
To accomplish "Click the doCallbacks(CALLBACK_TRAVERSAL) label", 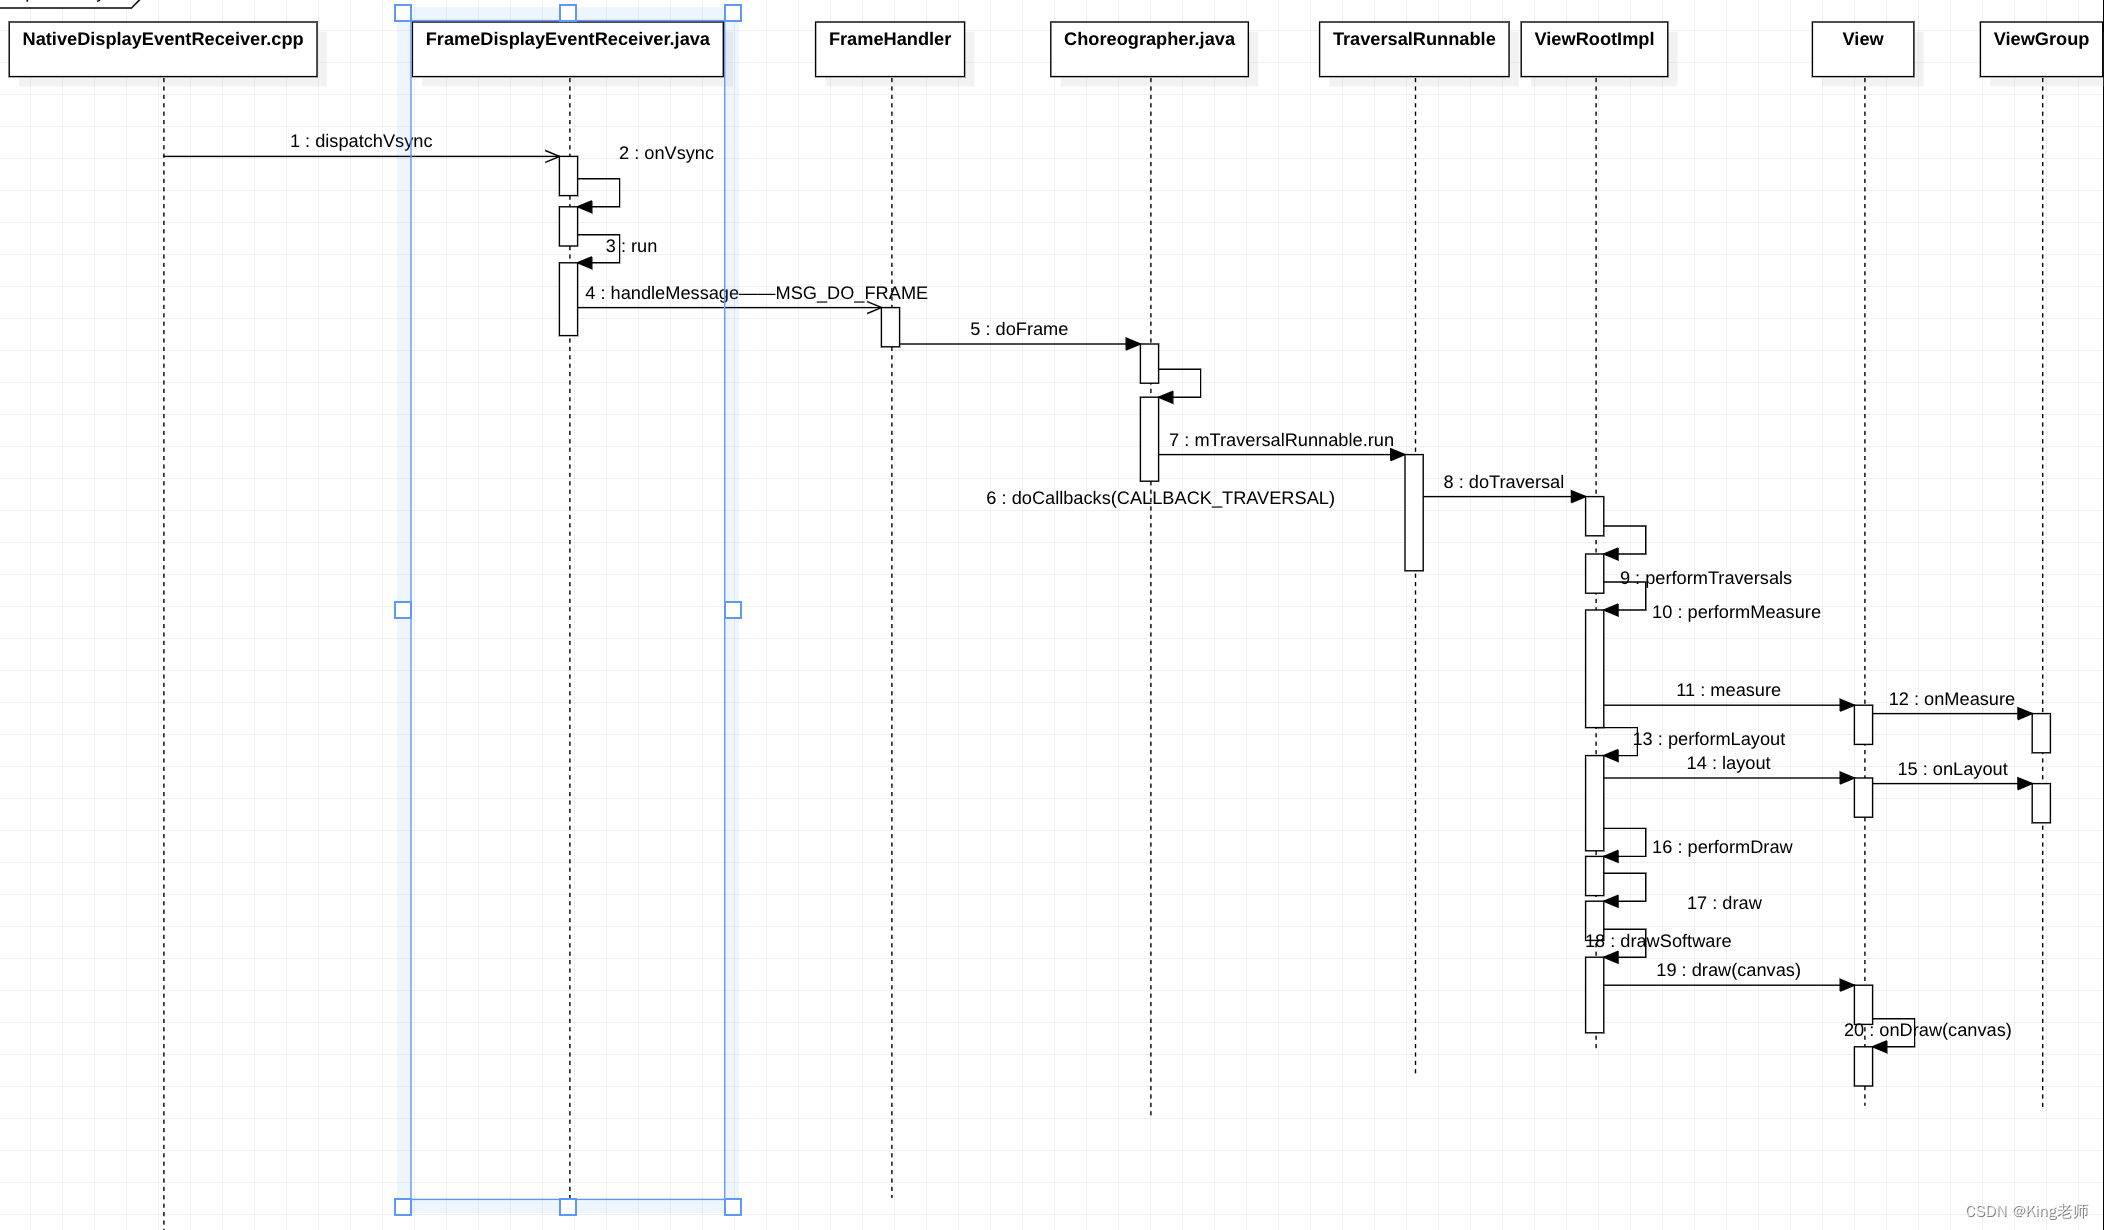I will coord(1160,498).
